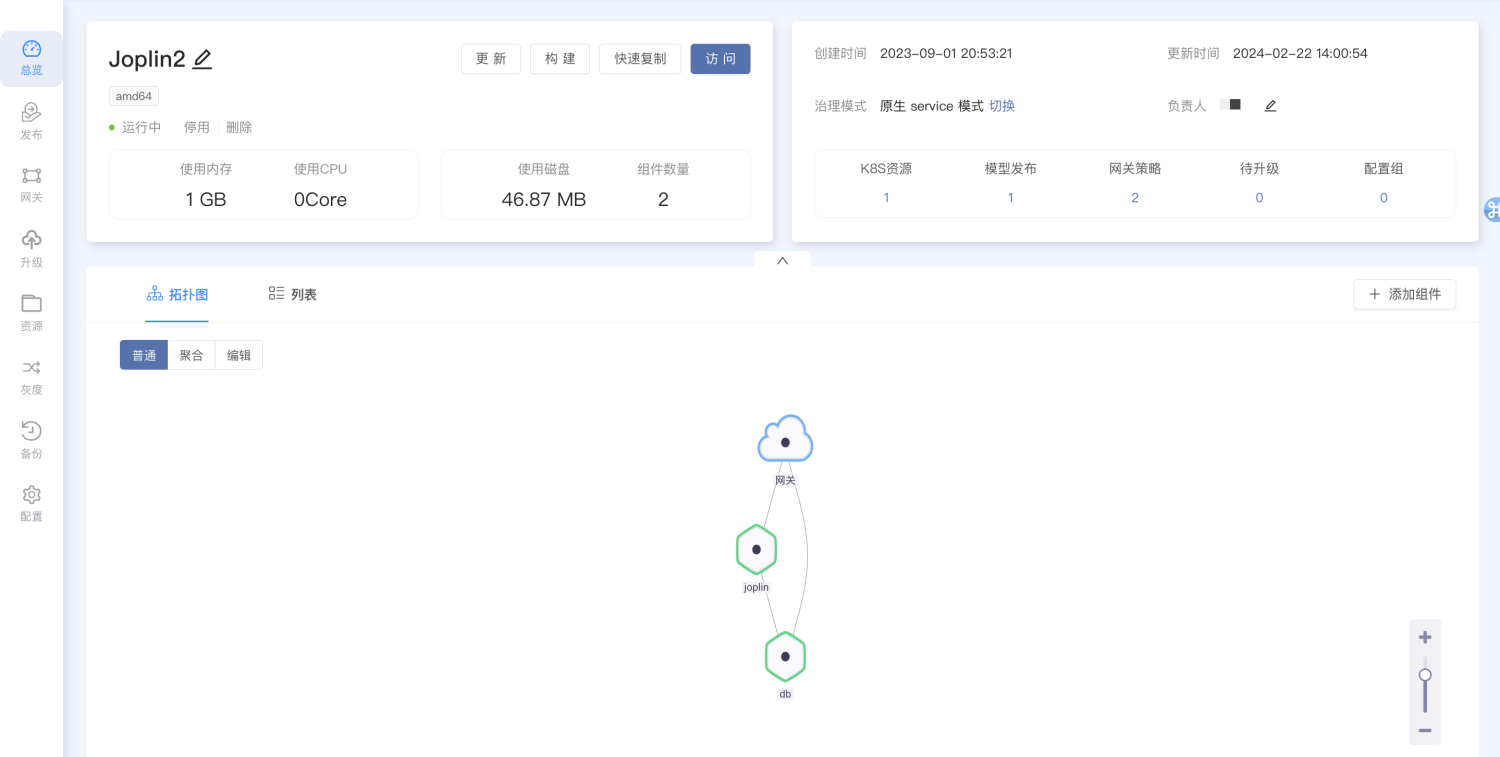
Task: Click the 46.87 MB disk usage value
Action: pos(544,199)
